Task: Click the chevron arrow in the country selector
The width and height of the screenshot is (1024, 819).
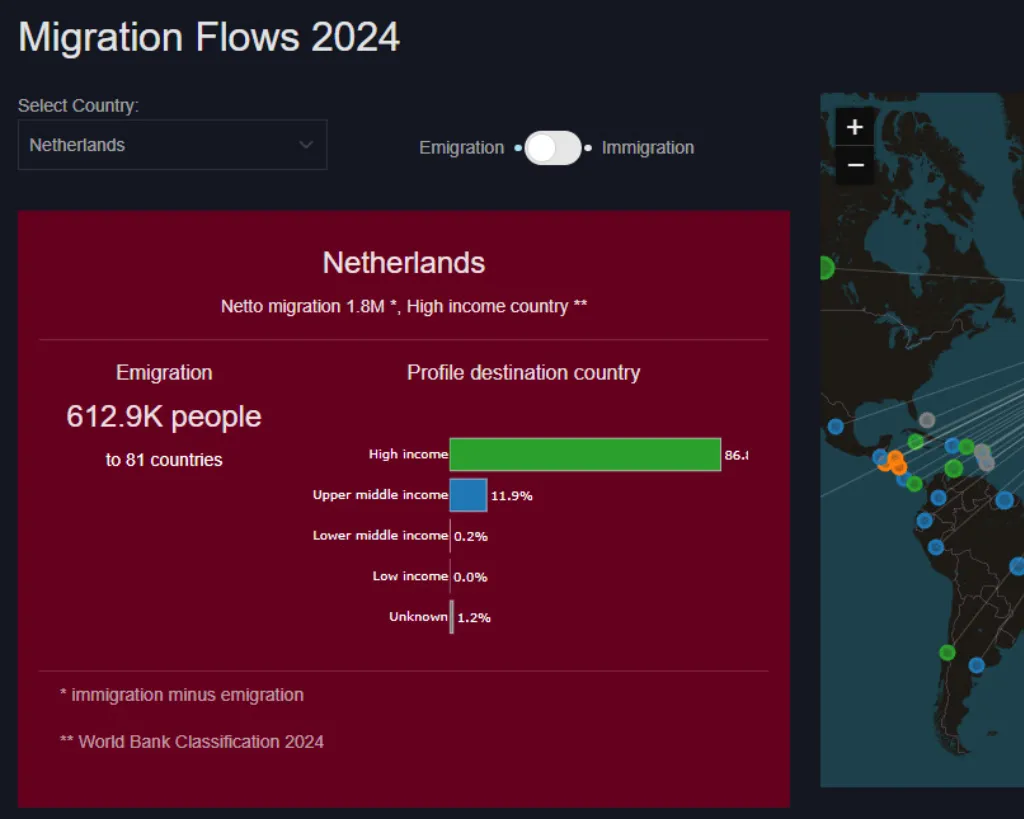Action: pos(306,145)
